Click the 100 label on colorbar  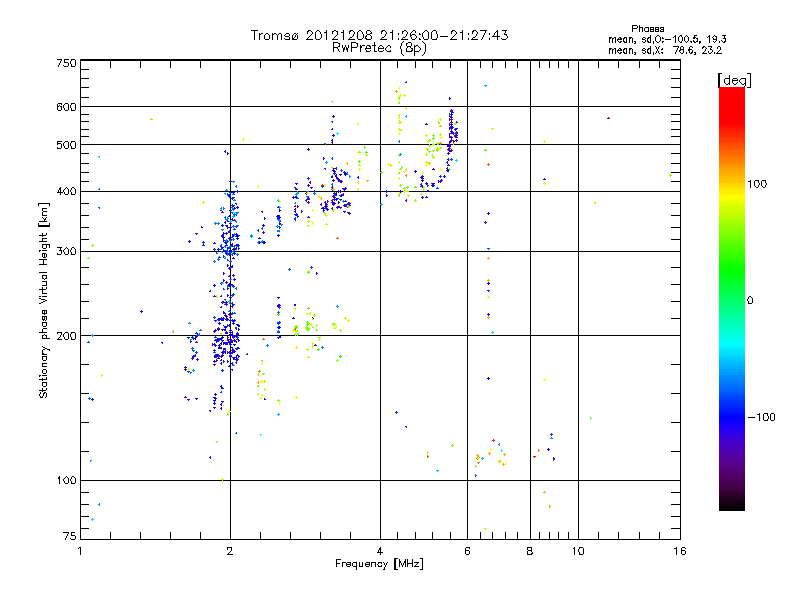(757, 184)
